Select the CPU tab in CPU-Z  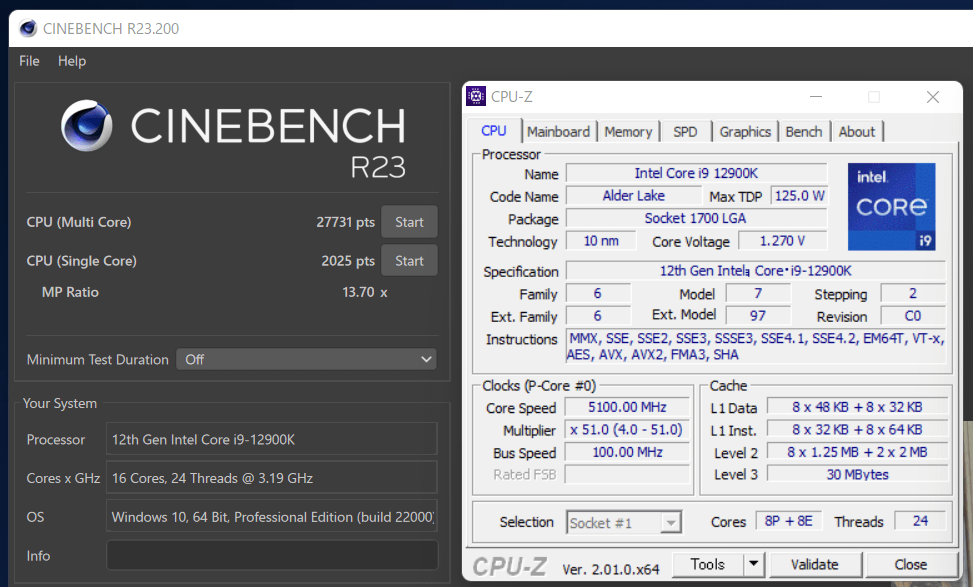494,131
